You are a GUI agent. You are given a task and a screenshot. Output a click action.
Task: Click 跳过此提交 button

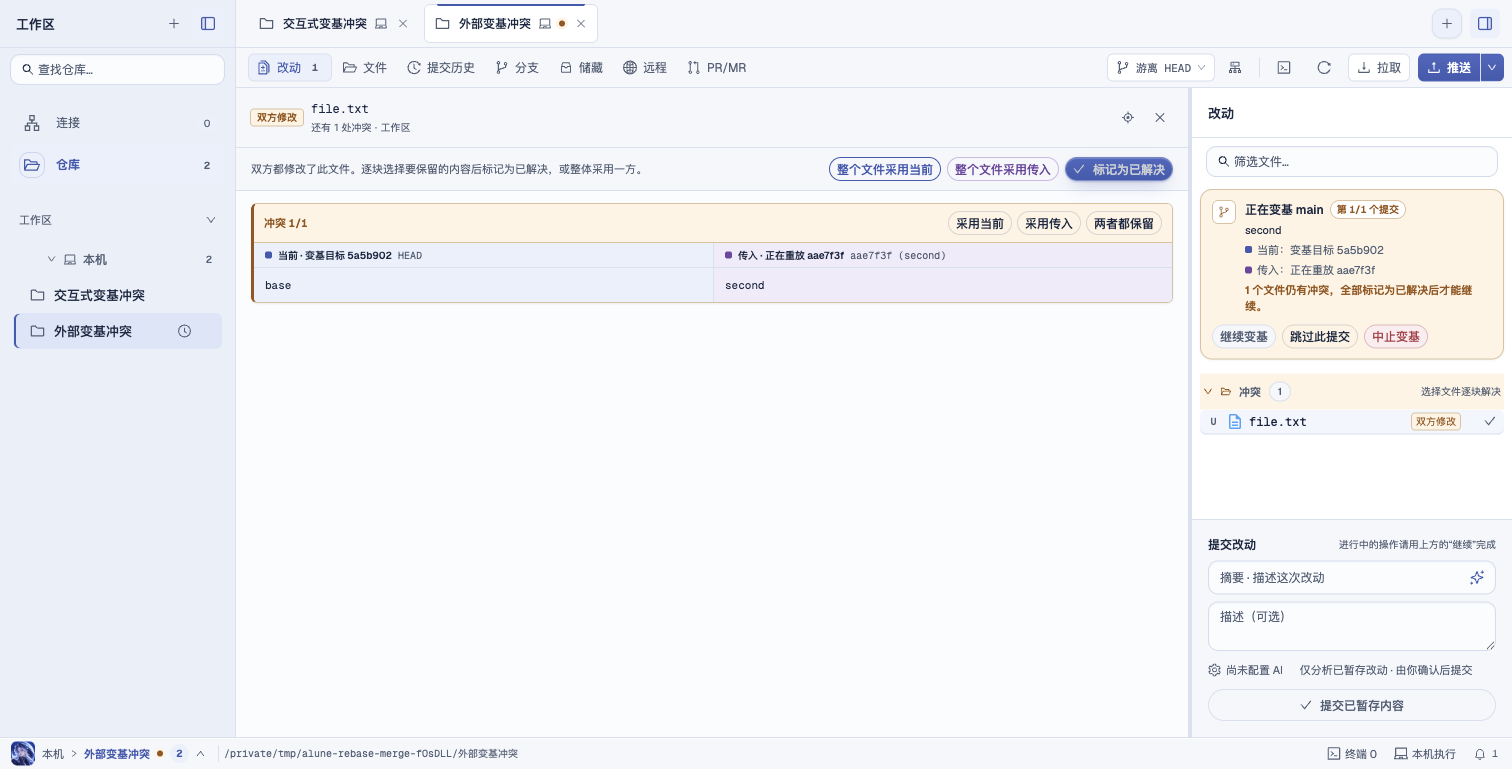pyautogui.click(x=1320, y=336)
